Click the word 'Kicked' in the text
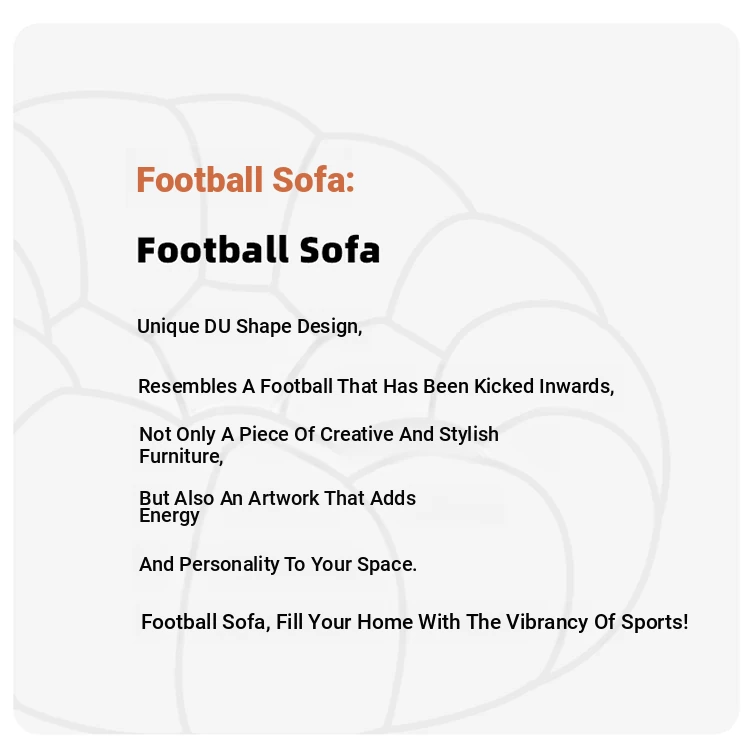750x750 pixels. coord(504,386)
